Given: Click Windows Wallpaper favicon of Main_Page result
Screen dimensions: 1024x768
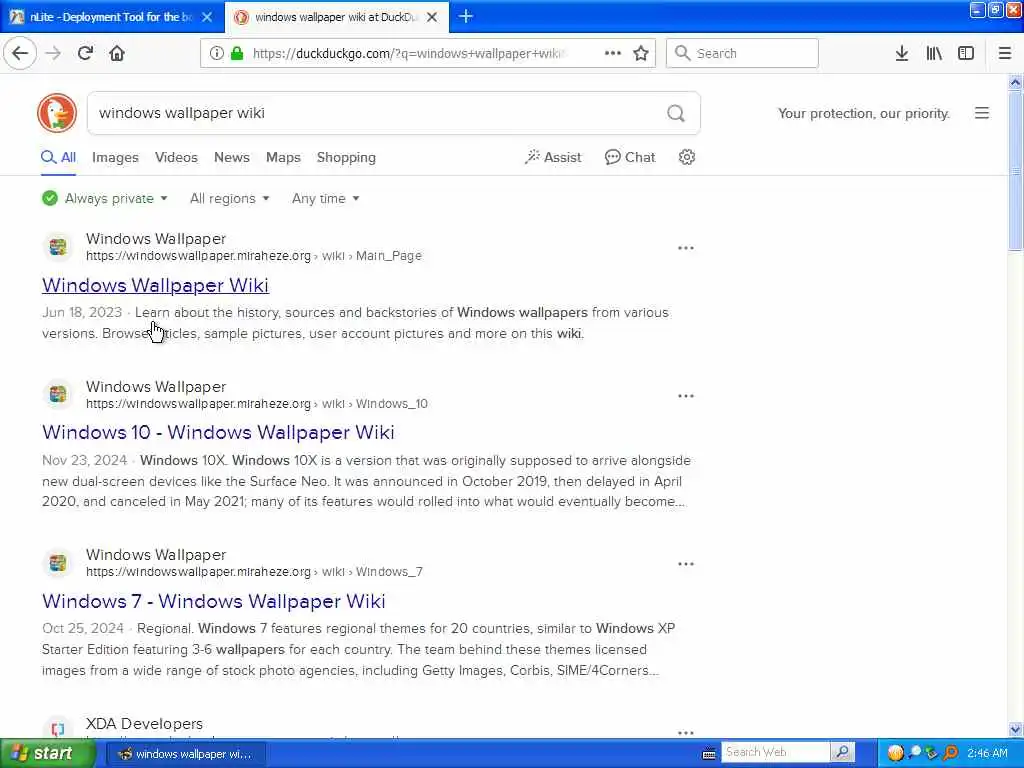Looking at the screenshot, I should (x=57, y=247).
